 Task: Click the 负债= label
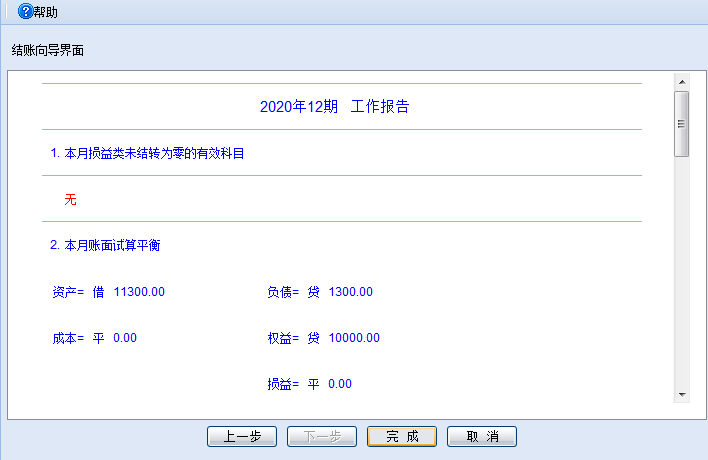click(283, 292)
